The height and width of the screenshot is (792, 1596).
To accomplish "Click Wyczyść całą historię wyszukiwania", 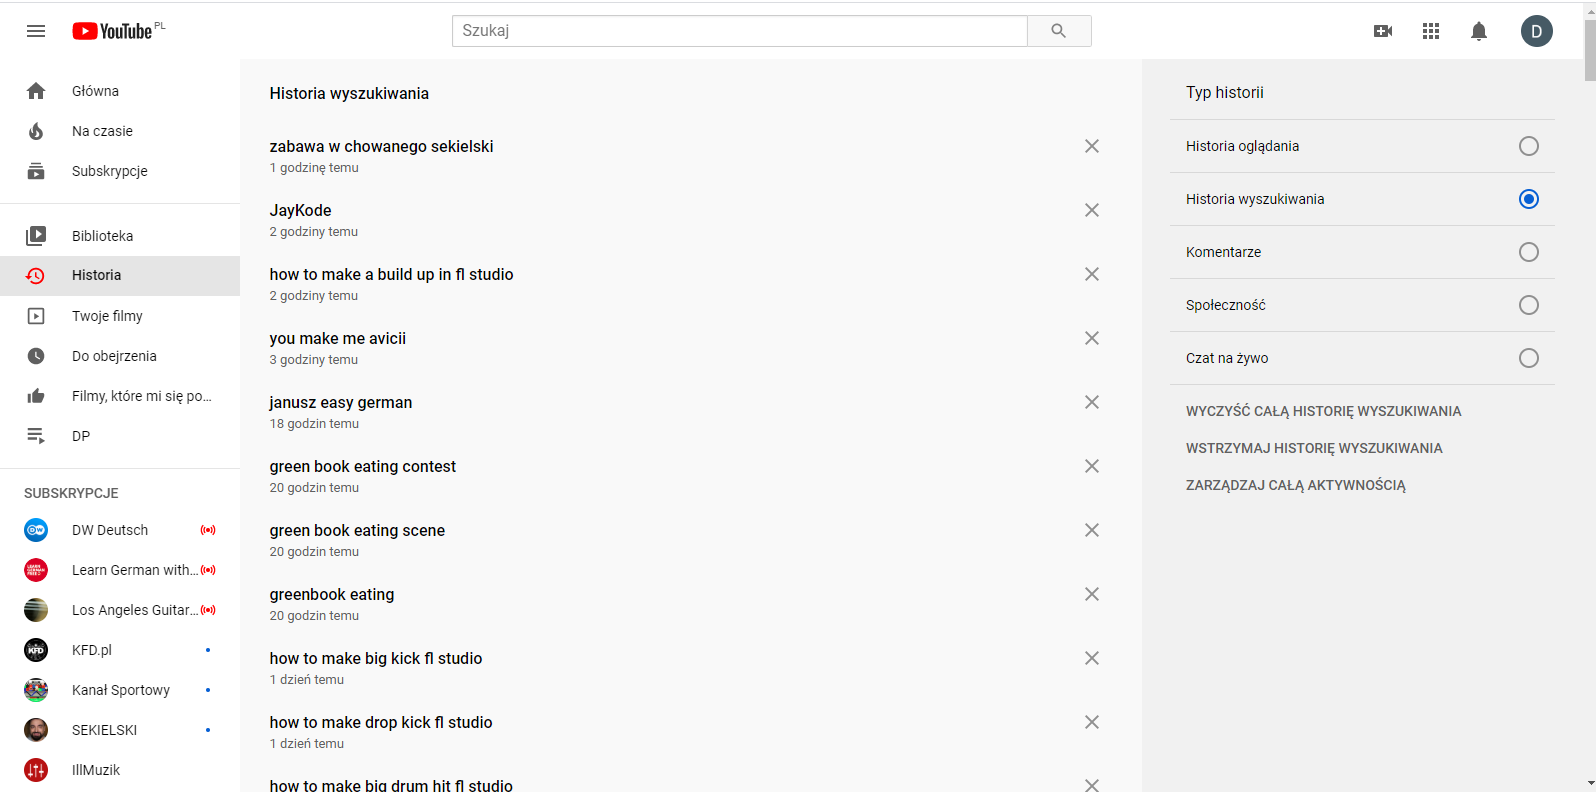I will [1323, 411].
